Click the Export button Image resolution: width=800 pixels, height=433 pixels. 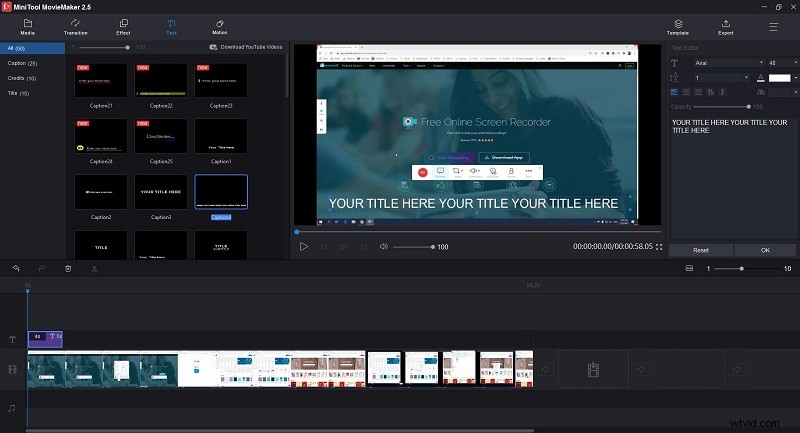(726, 27)
